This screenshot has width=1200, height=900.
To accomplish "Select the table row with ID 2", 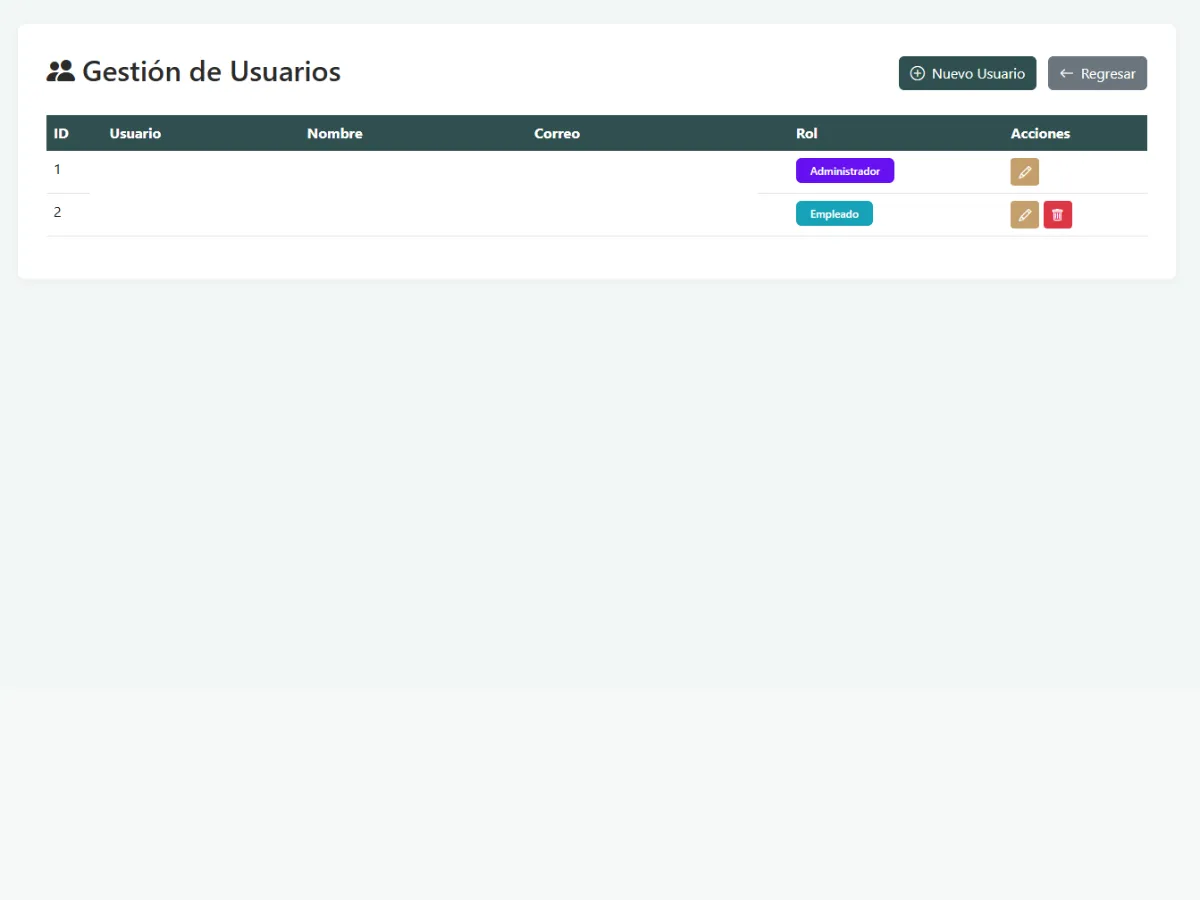I will 400,213.
